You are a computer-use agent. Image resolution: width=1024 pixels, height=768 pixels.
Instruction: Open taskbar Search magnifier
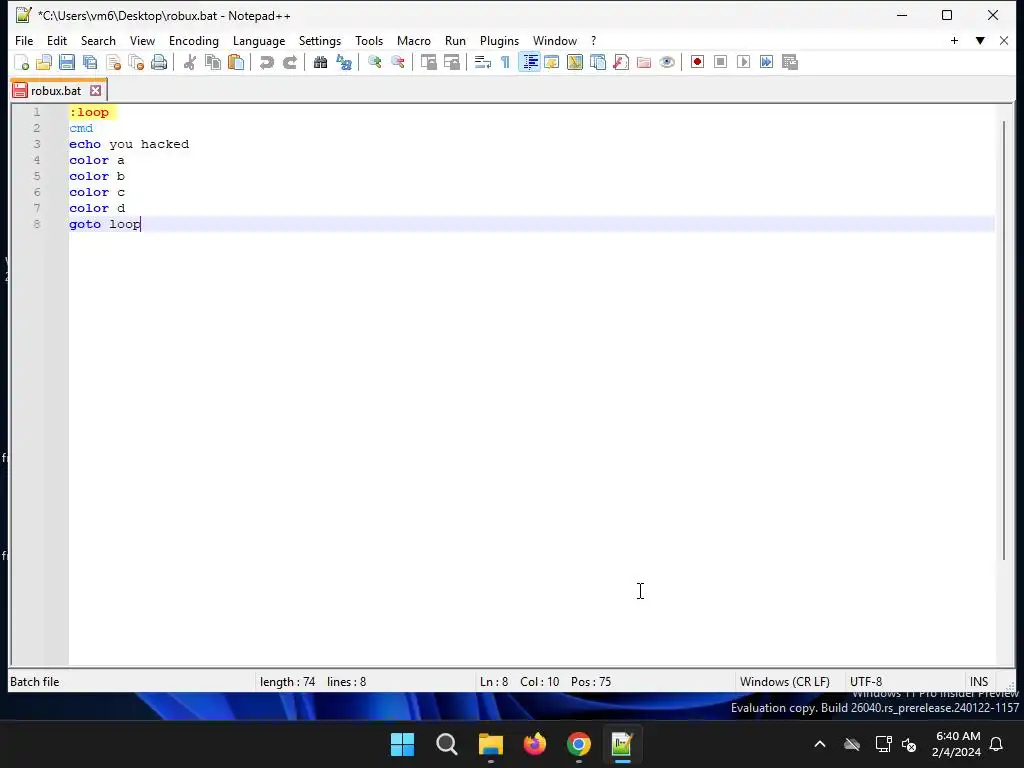(x=447, y=744)
